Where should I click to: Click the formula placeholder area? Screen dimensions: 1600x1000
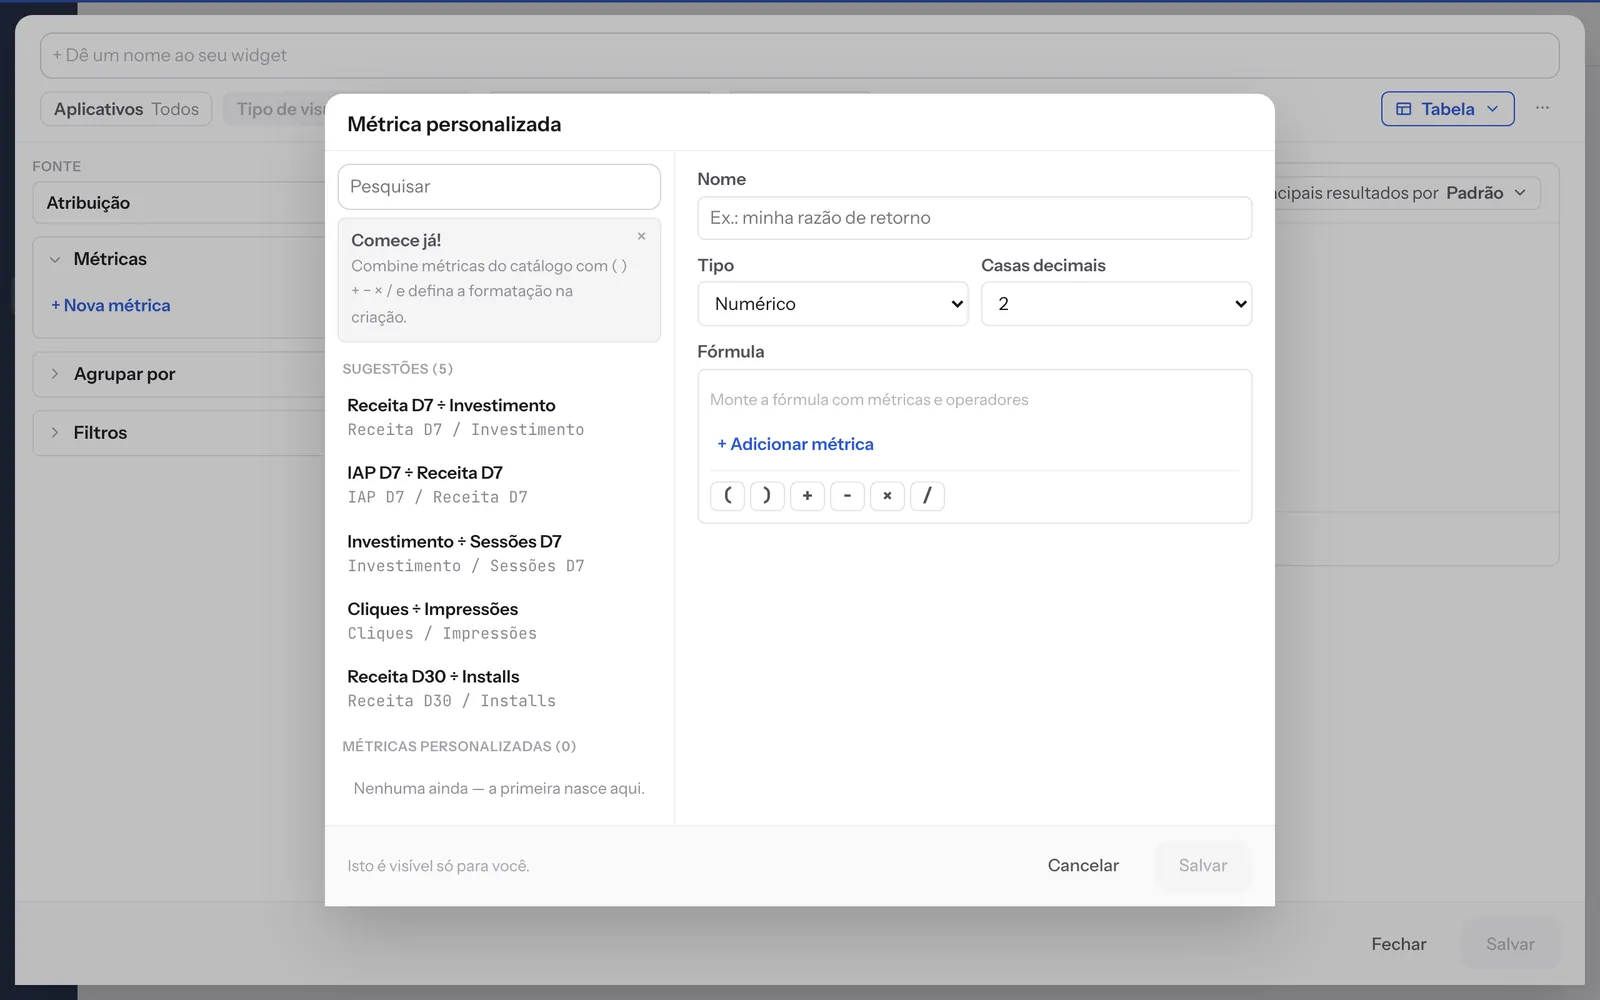869,400
